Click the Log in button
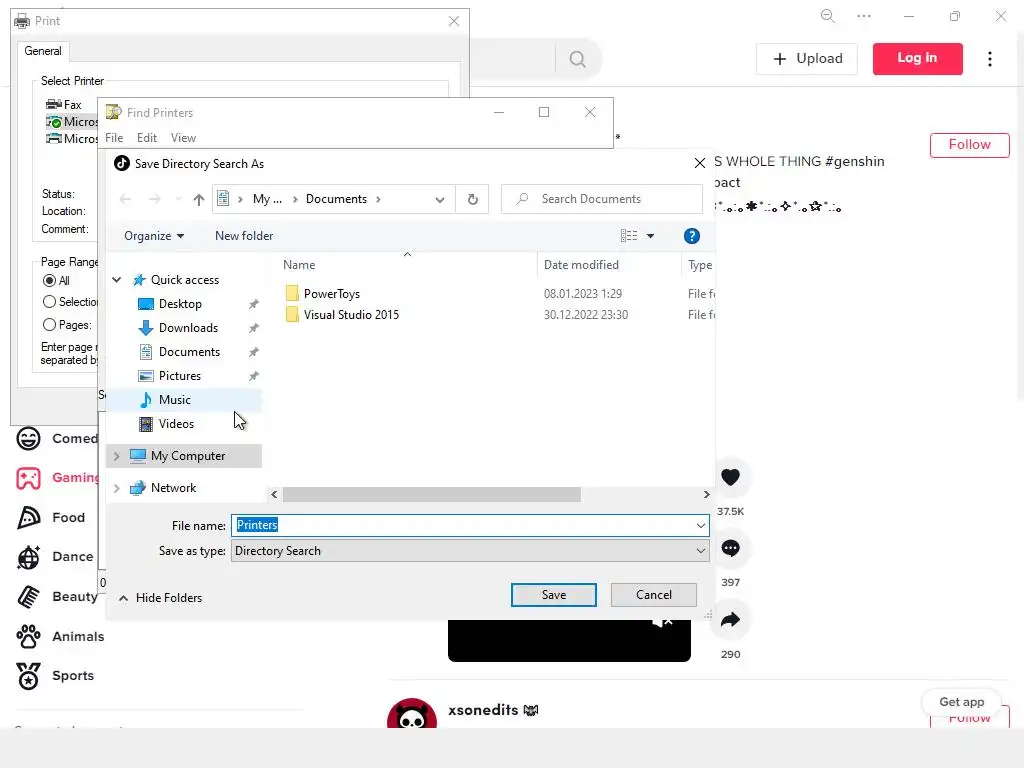Image resolution: width=1024 pixels, height=768 pixels. (917, 59)
